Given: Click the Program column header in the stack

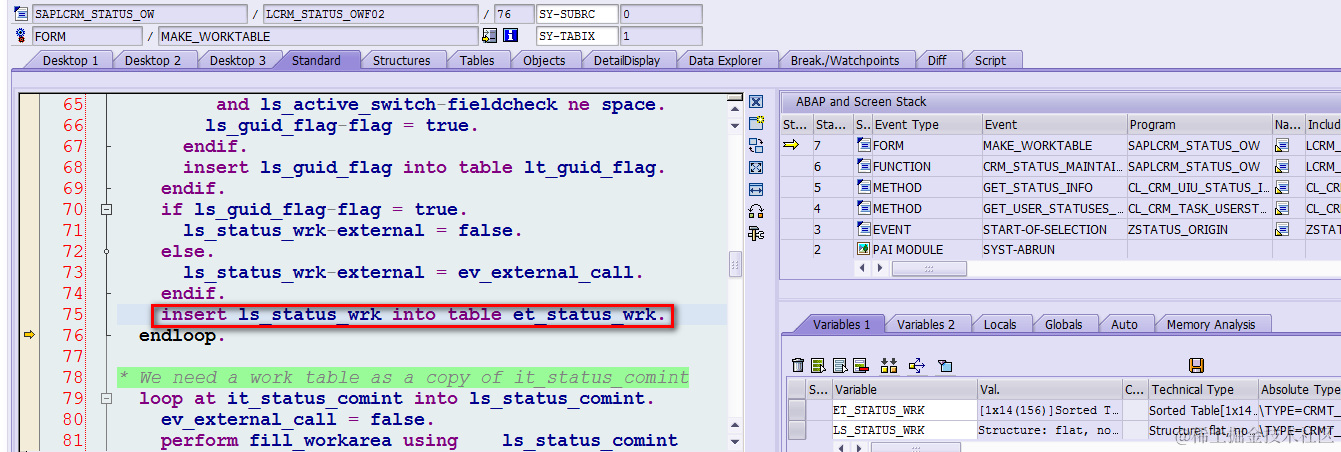Looking at the screenshot, I should point(1198,125).
